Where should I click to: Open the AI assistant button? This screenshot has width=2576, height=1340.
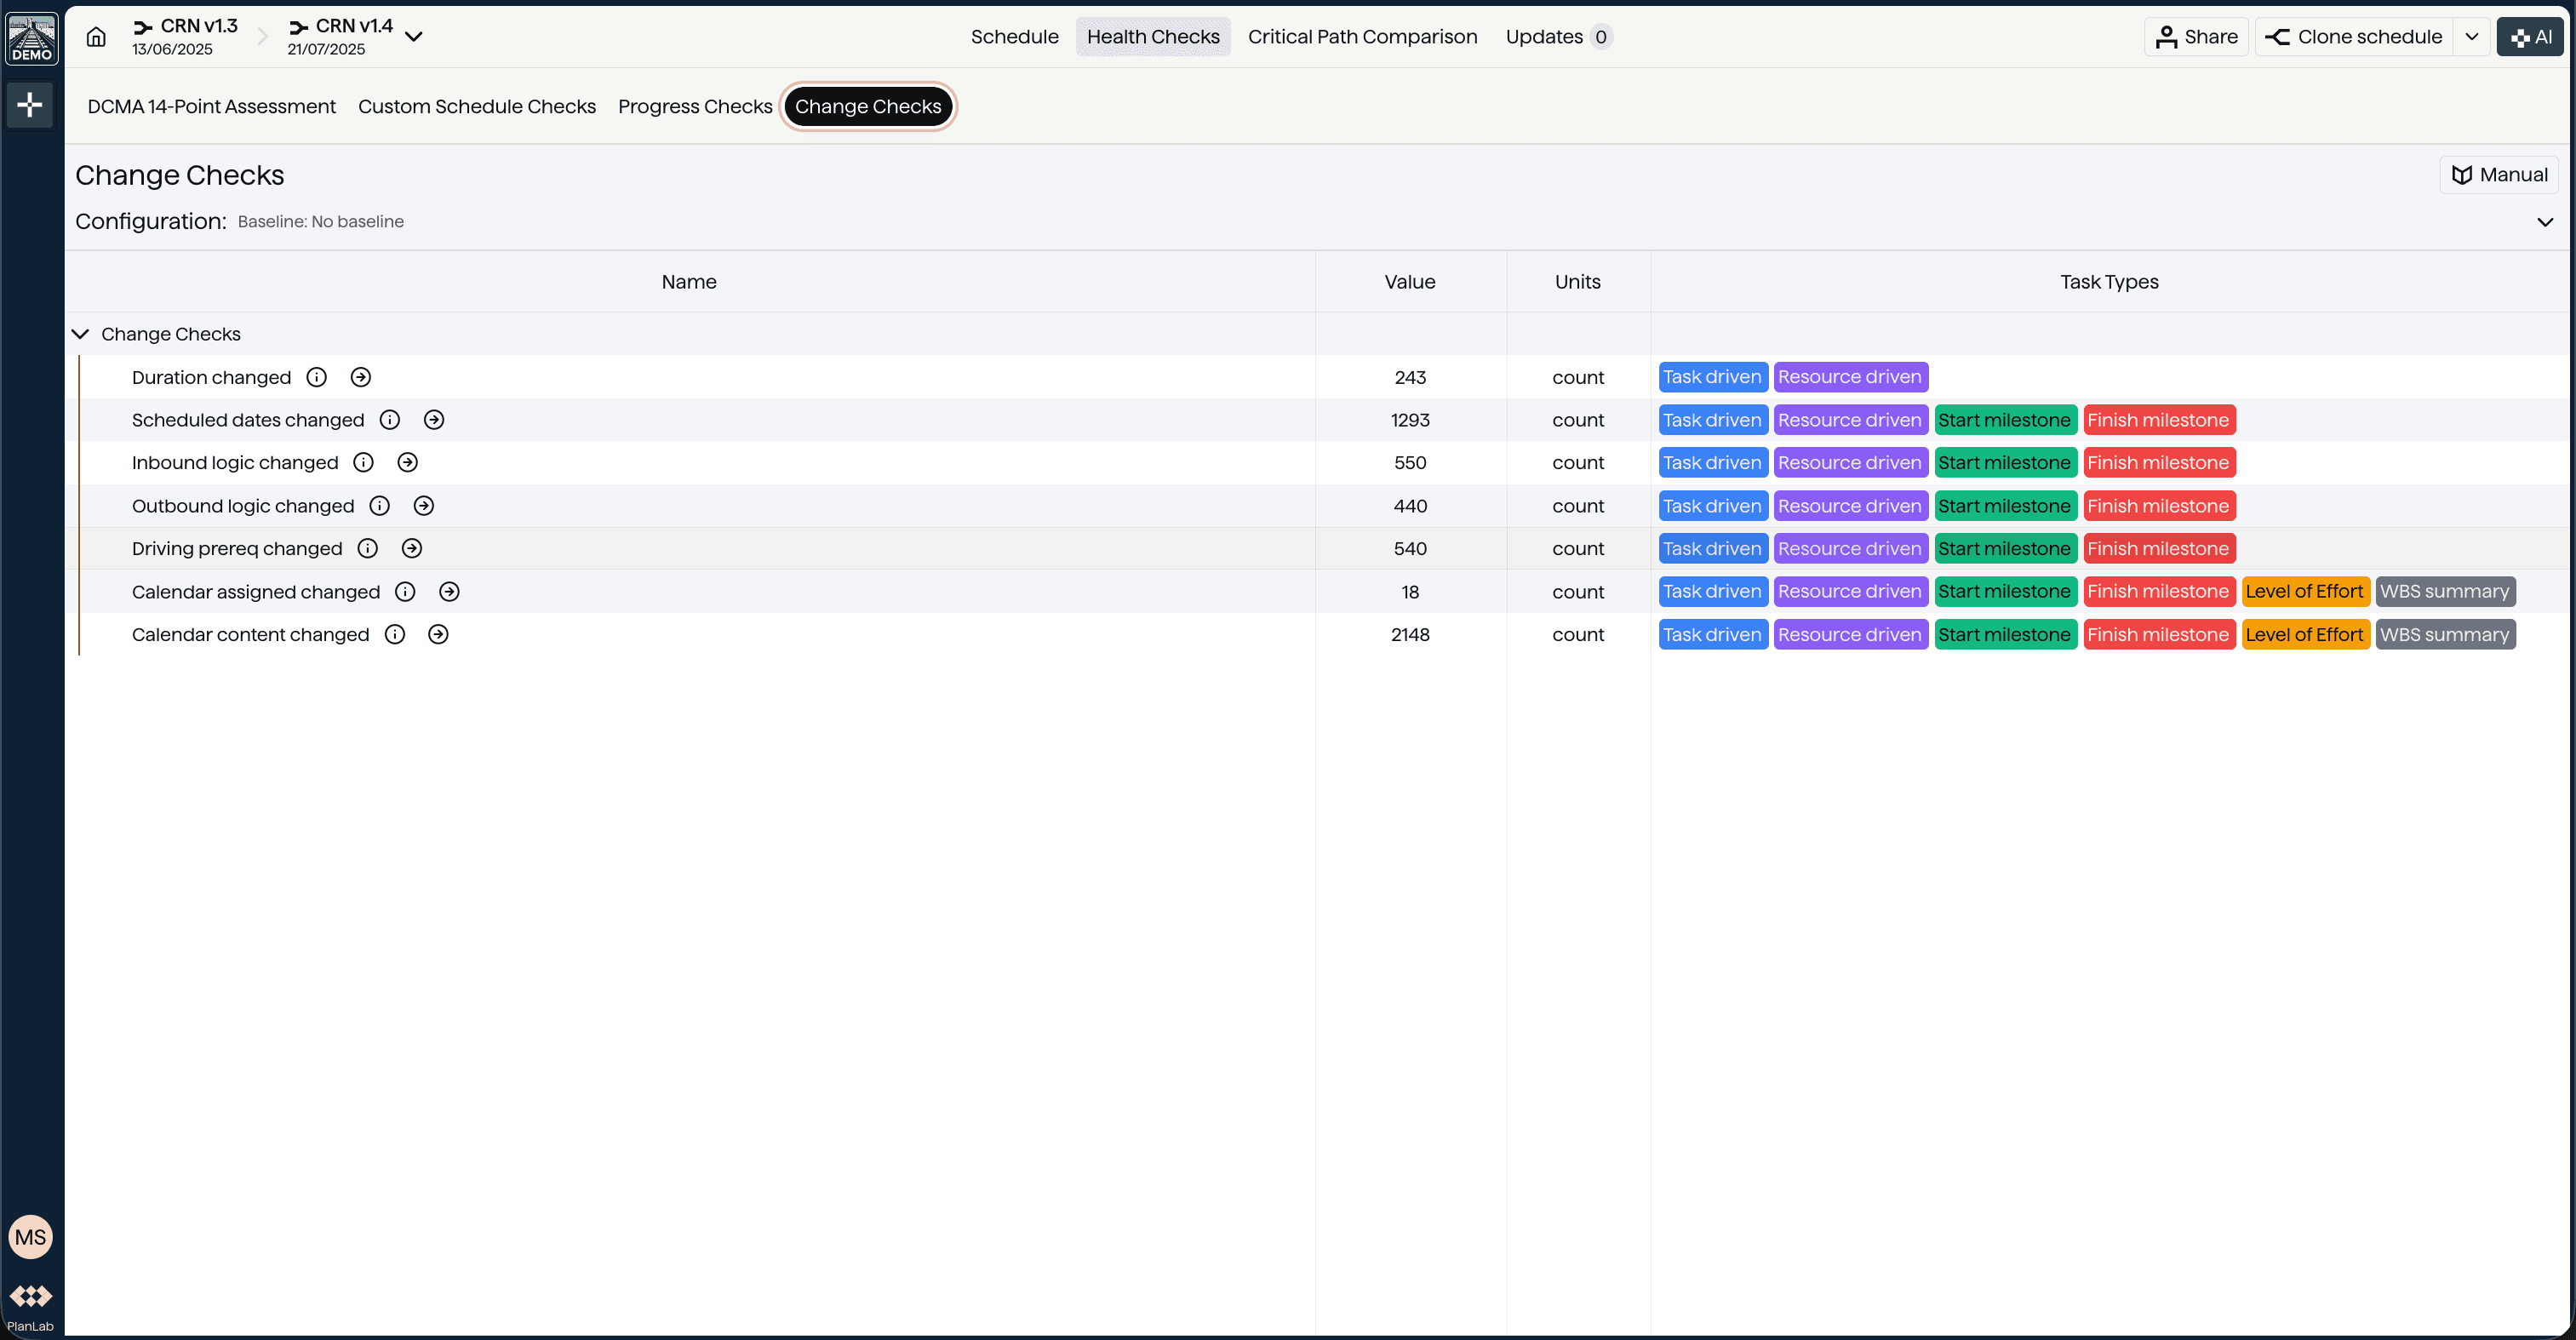click(2530, 36)
